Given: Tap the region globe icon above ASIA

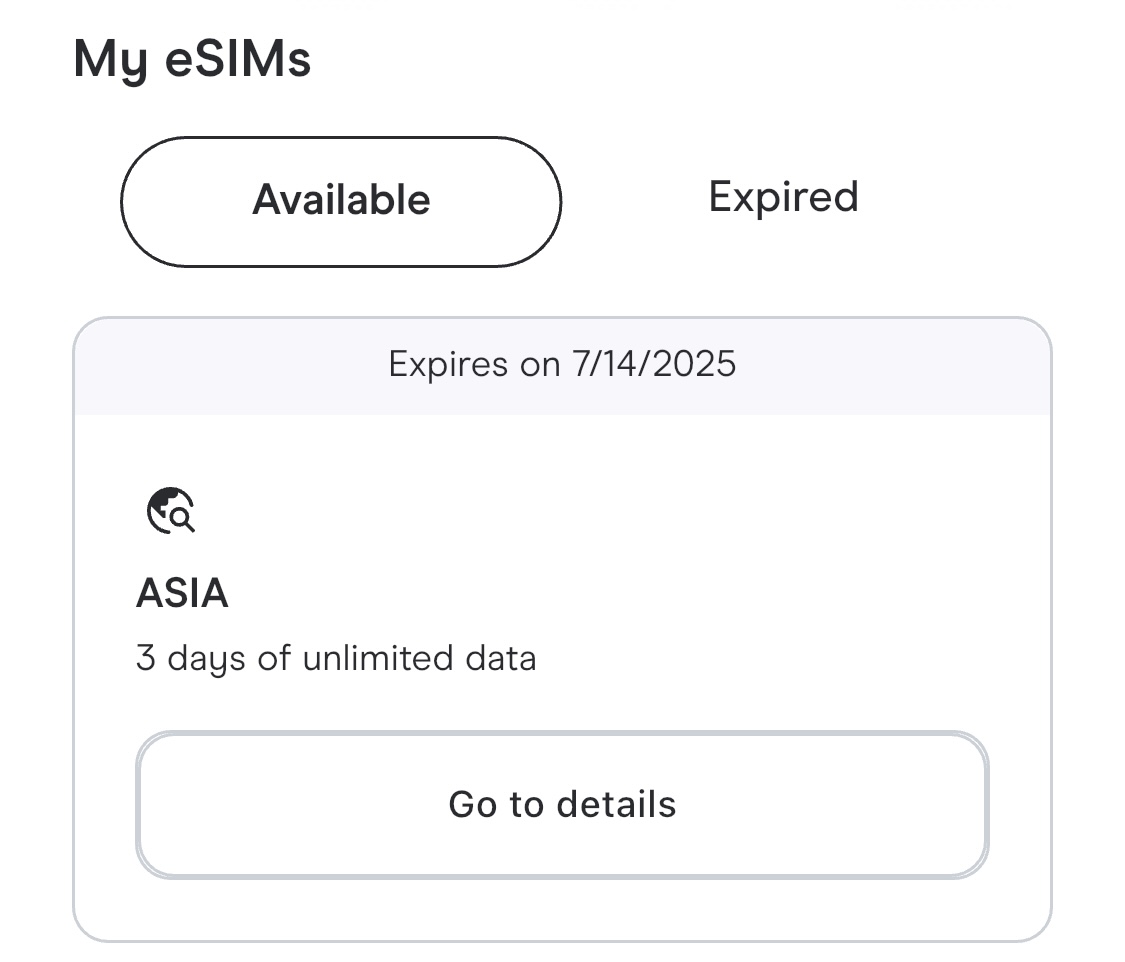Looking at the screenshot, I should point(171,511).
